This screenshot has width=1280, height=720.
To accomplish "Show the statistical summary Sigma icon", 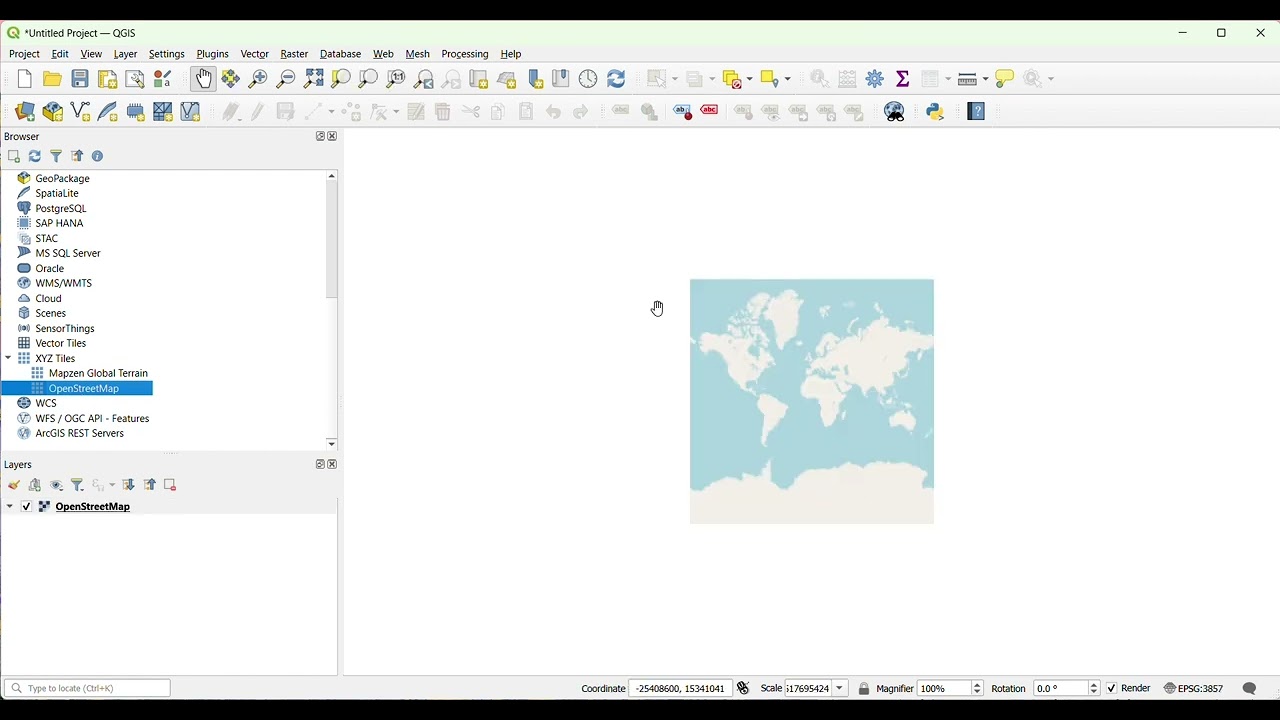I will pos(903,79).
